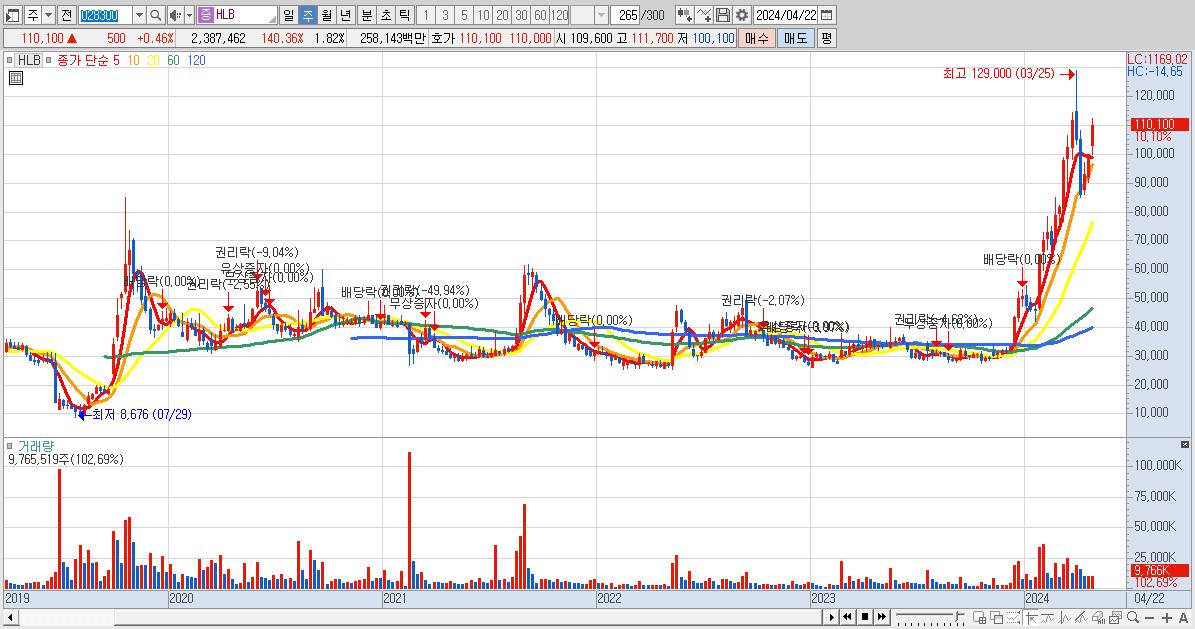Click the 거래량 volume indicator label
The height and width of the screenshot is (629, 1195).
(36, 446)
